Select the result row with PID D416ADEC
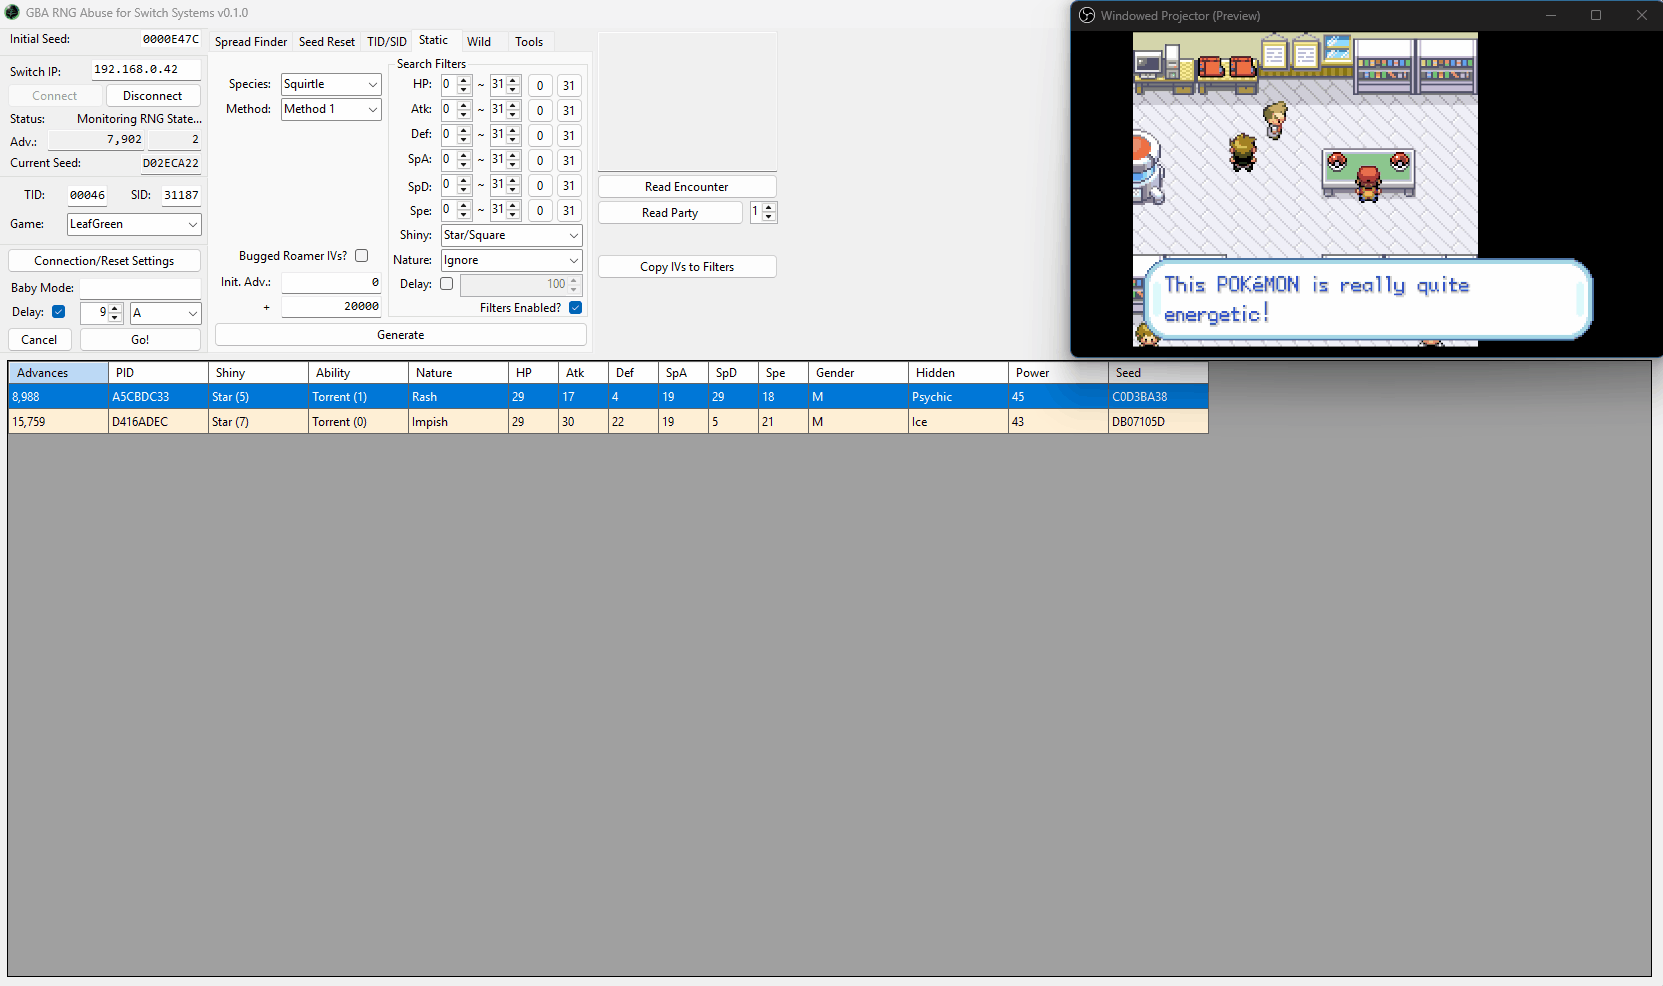This screenshot has height=986, width=1663. coord(608,422)
